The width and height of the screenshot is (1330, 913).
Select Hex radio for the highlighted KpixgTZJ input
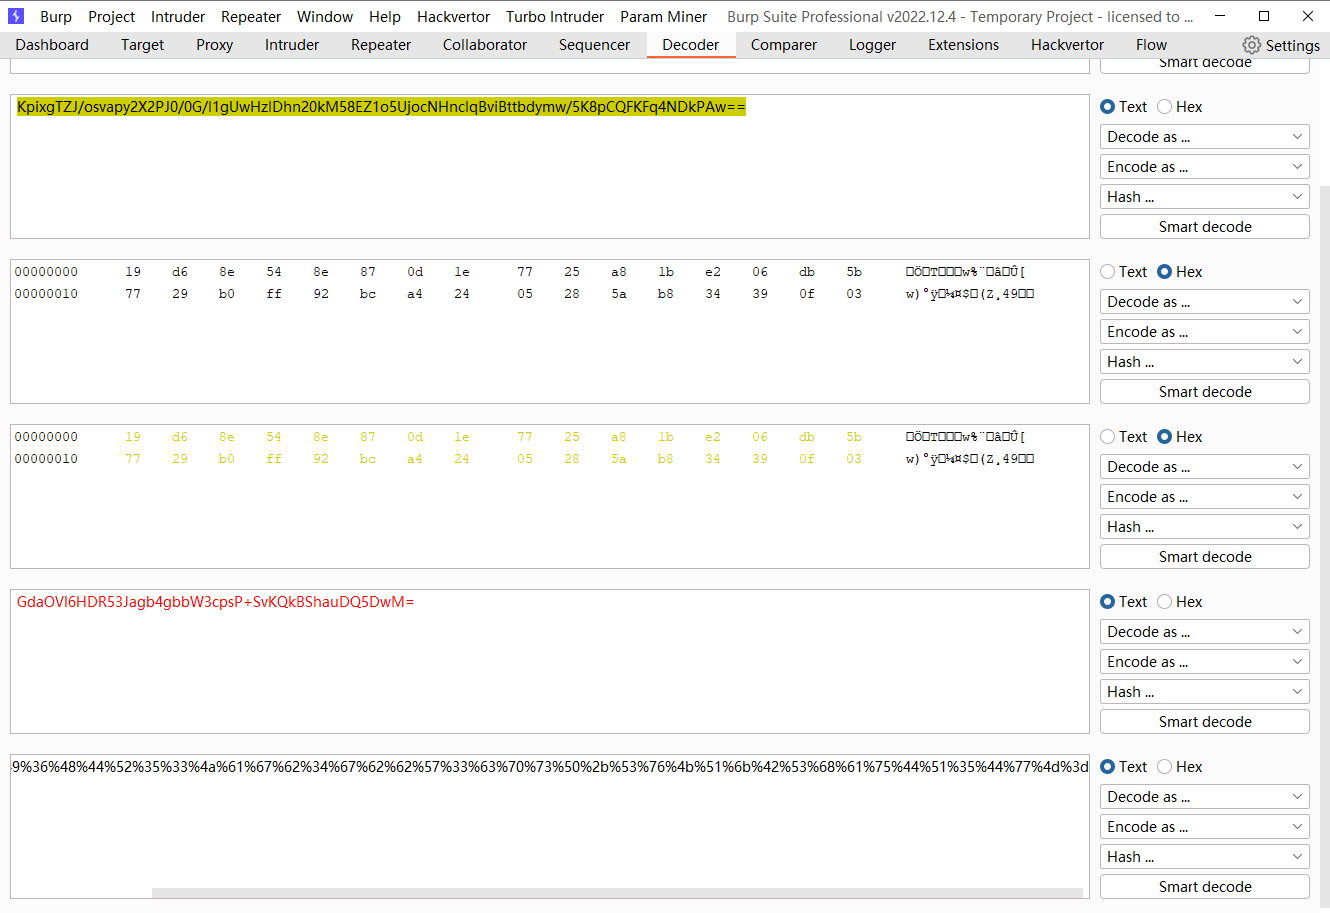coord(1164,107)
